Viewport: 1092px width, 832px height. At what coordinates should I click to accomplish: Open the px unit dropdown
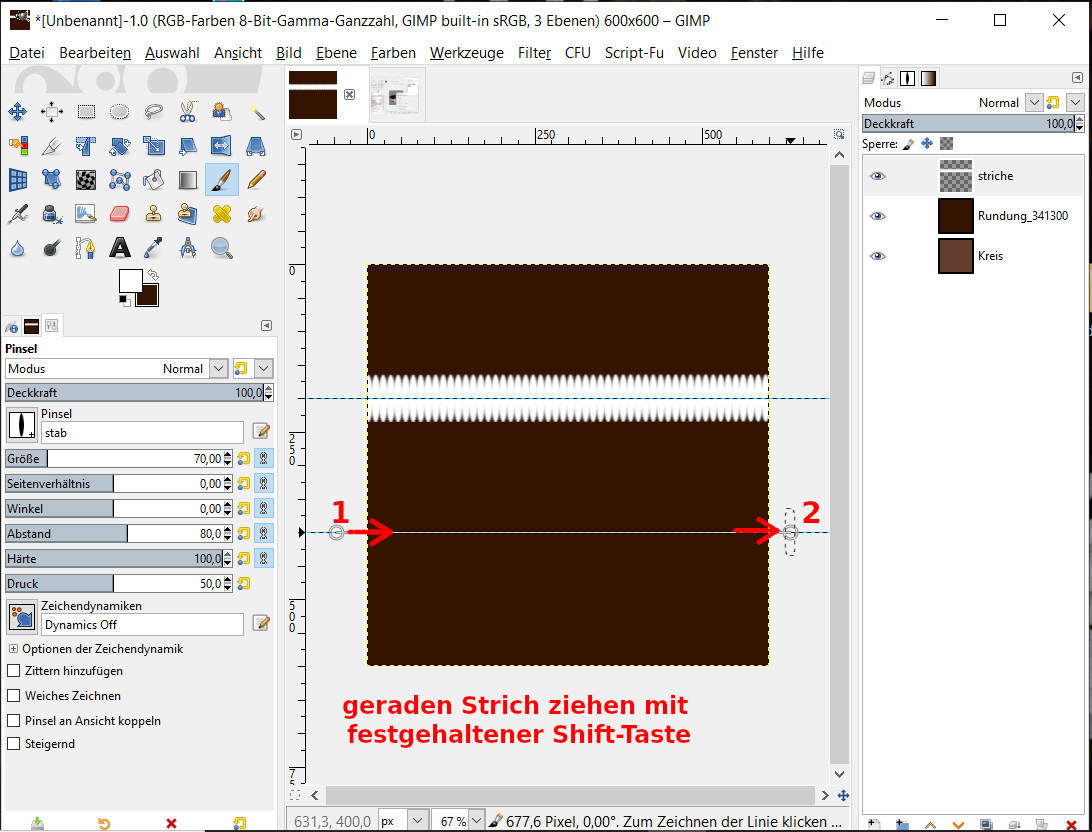click(x=417, y=821)
